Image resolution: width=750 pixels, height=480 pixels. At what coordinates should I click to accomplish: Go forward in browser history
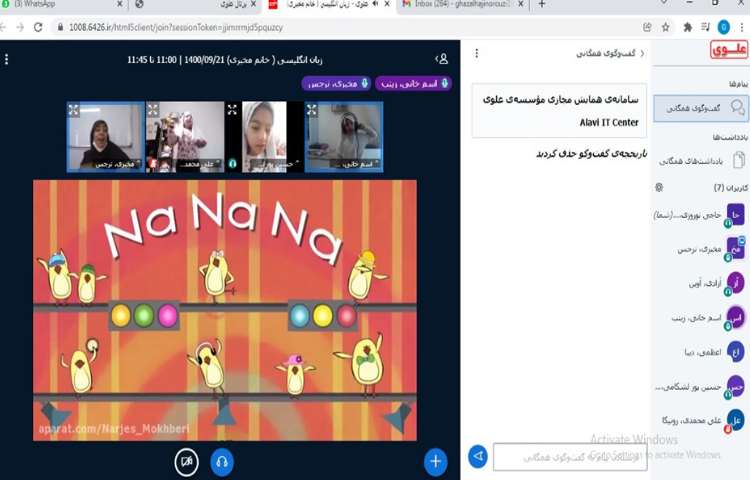20,27
